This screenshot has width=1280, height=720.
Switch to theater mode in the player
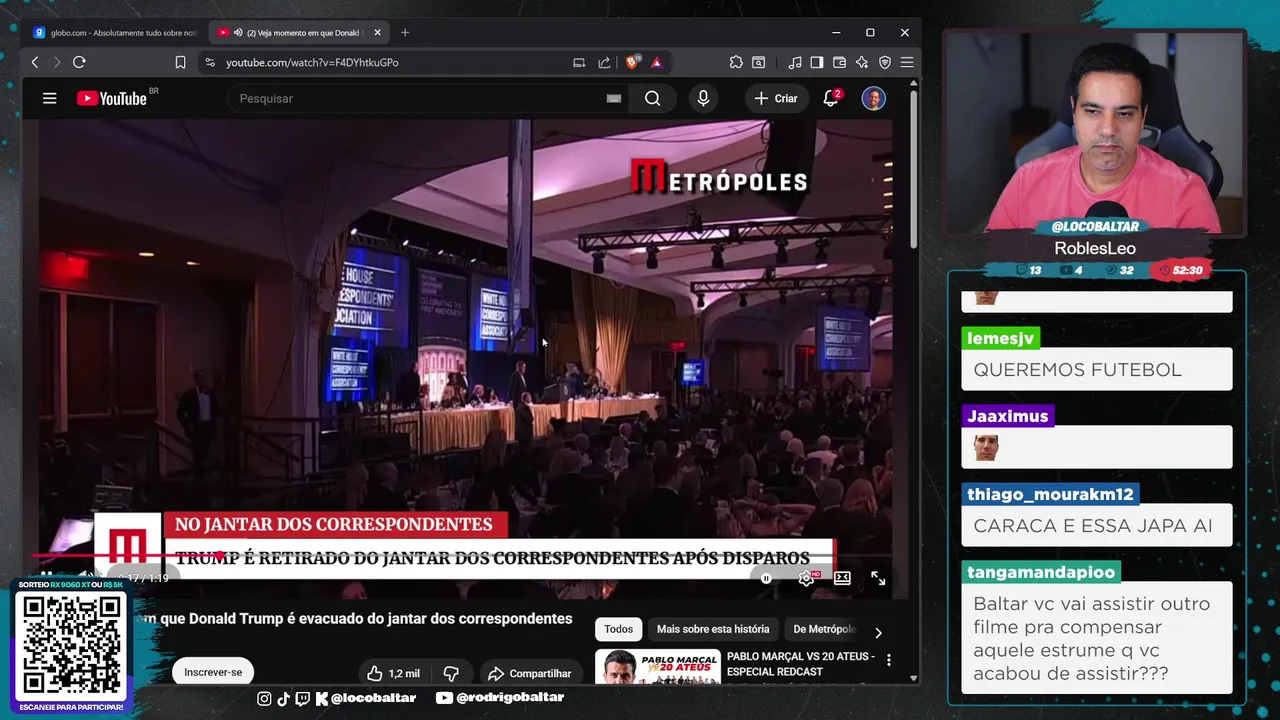pos(842,578)
